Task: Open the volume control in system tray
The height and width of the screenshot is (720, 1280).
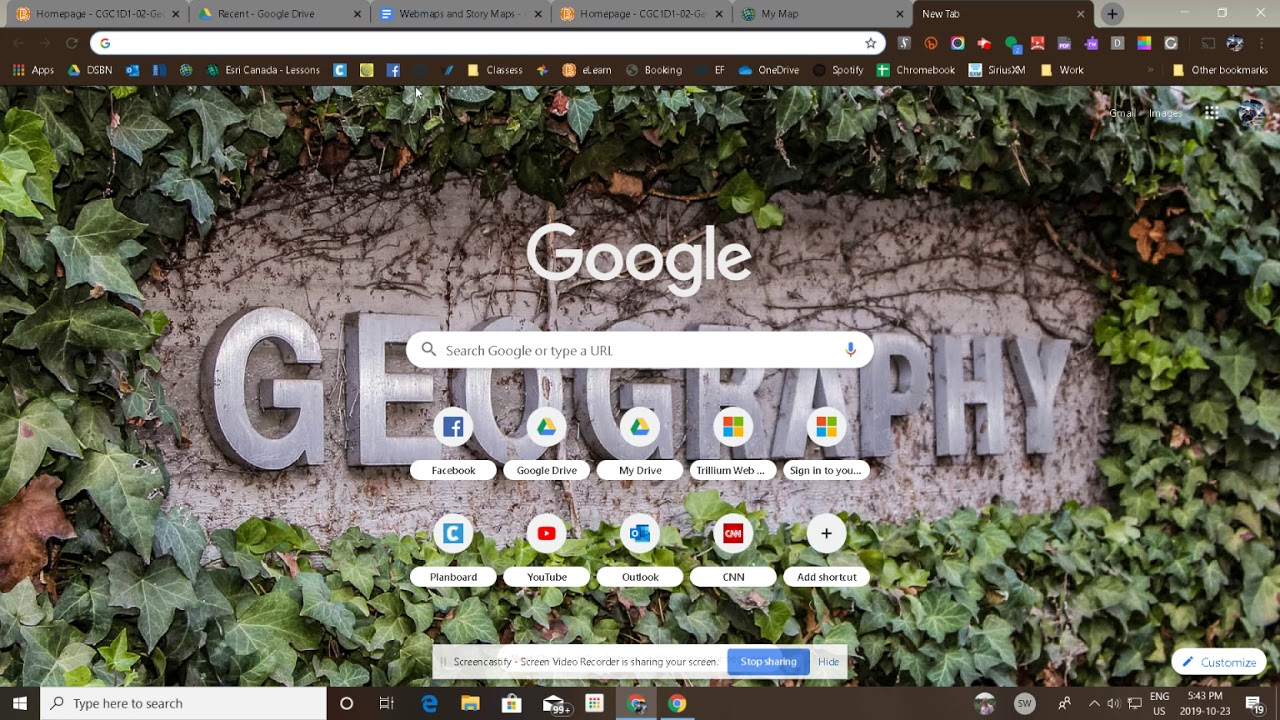Action: point(1114,703)
